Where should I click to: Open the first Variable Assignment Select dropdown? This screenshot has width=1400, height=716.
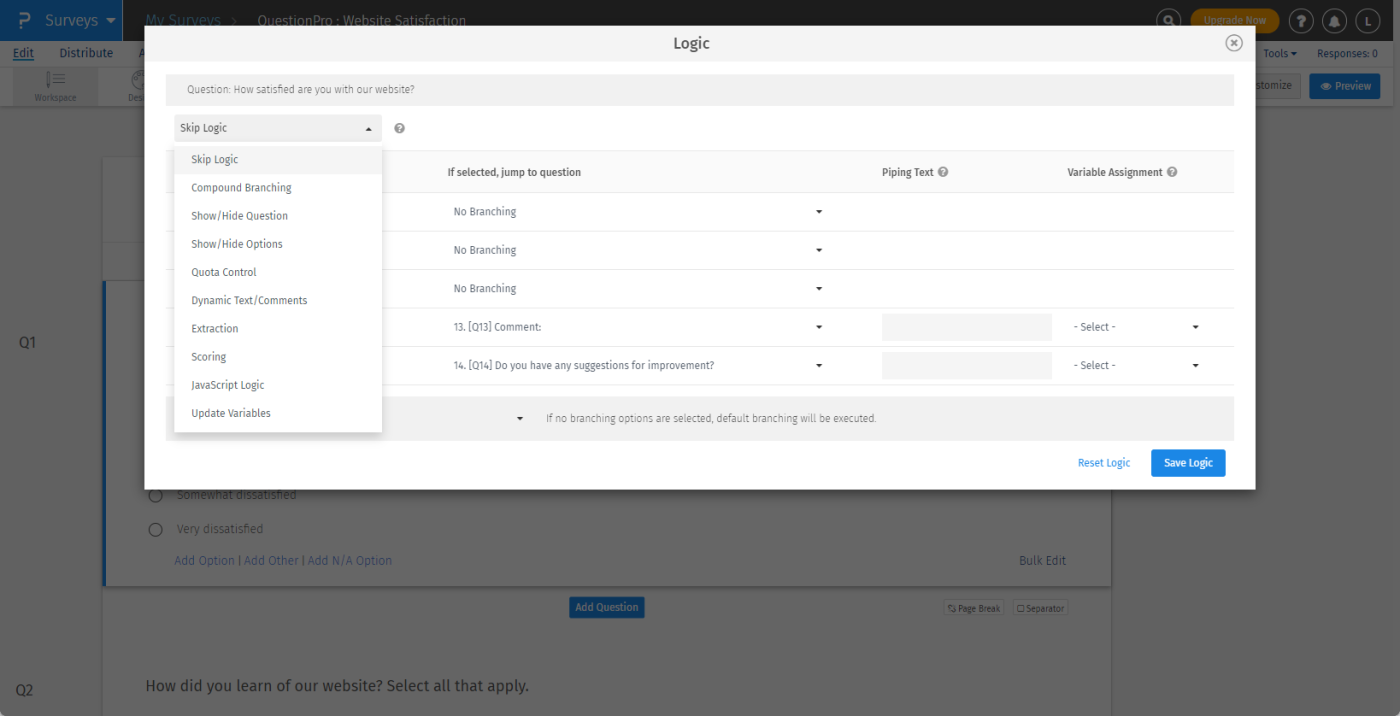pos(1136,327)
